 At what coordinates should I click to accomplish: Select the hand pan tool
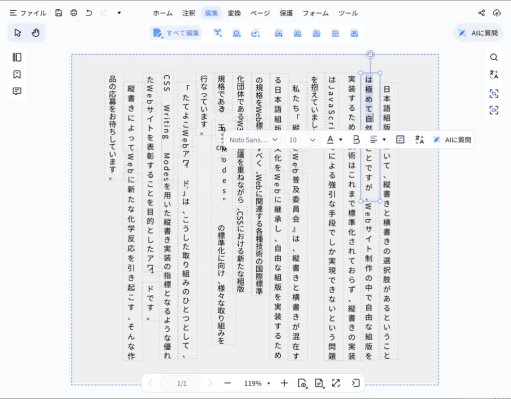coord(35,33)
